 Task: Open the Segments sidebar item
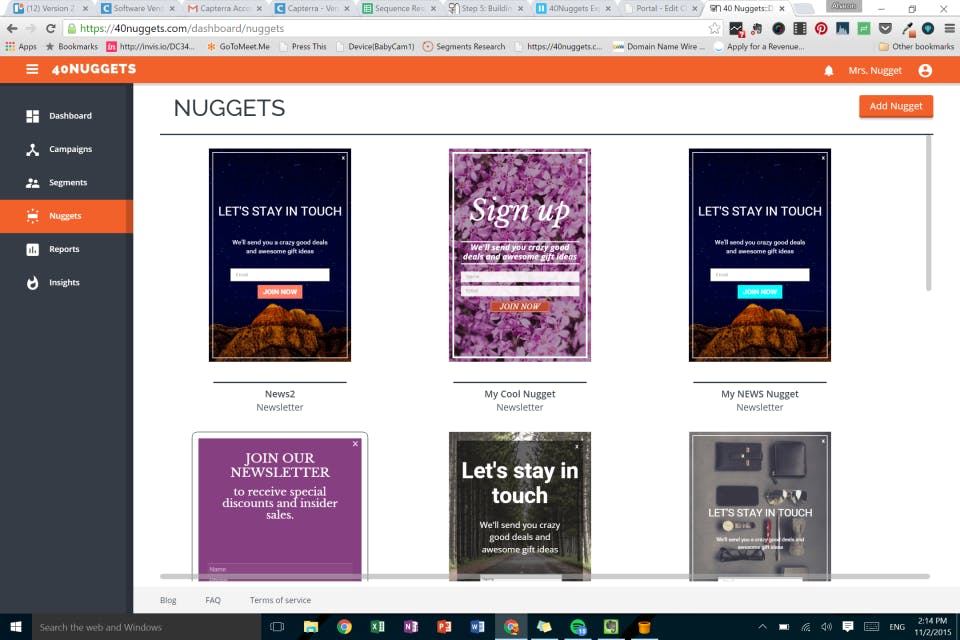coord(66,183)
